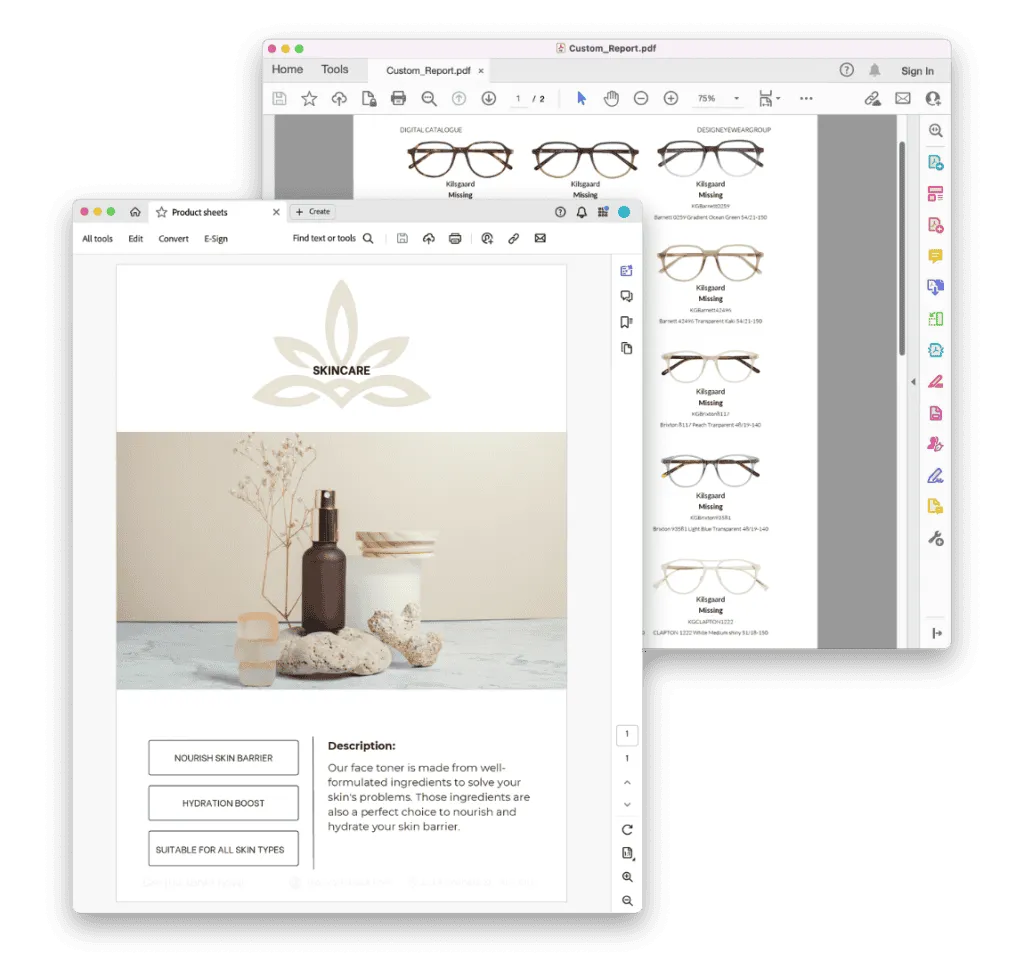Zoom out using Product sheets sidebar magnifier
Viewport: 1024px width, 962px height.
[x=627, y=901]
